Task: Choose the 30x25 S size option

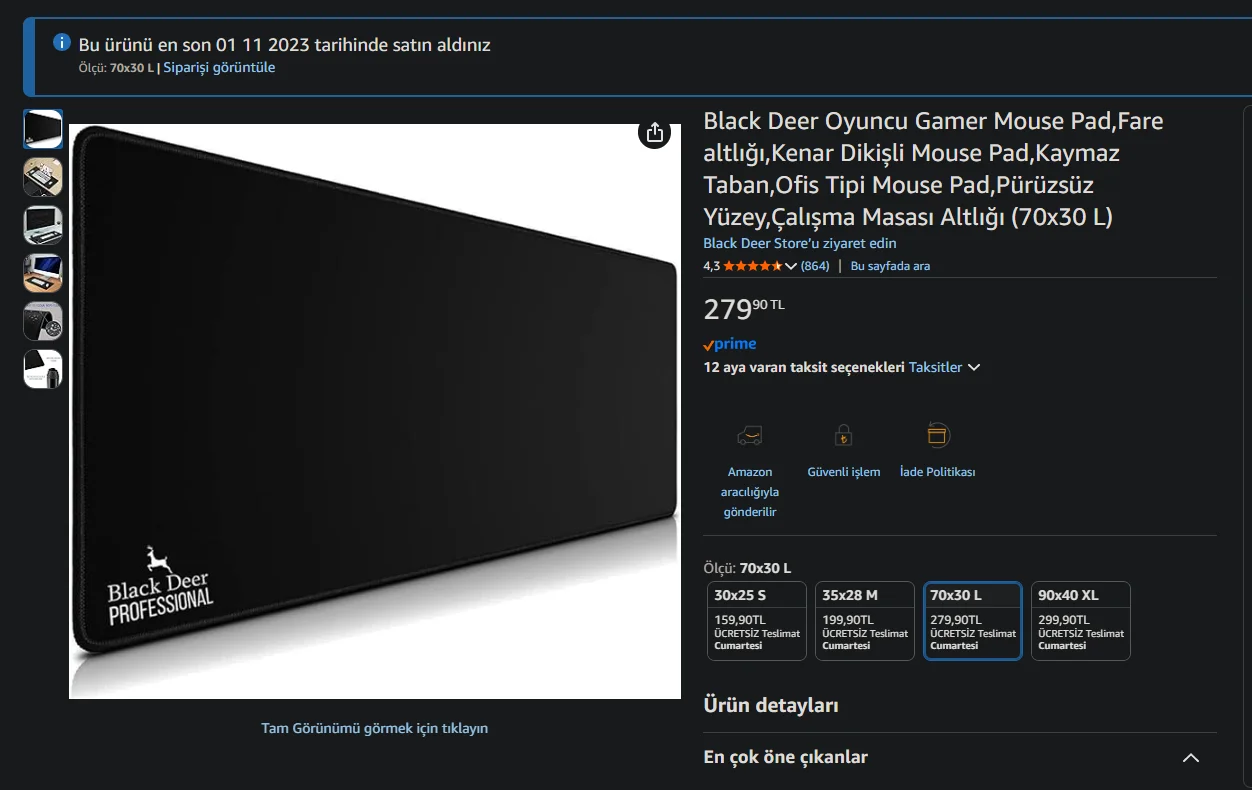Action: coord(757,621)
